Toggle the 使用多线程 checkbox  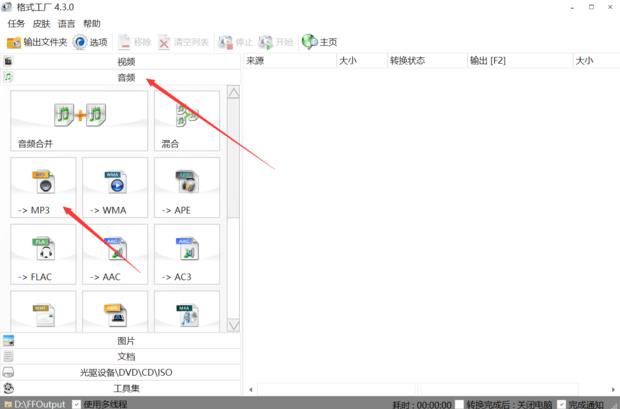[76, 404]
